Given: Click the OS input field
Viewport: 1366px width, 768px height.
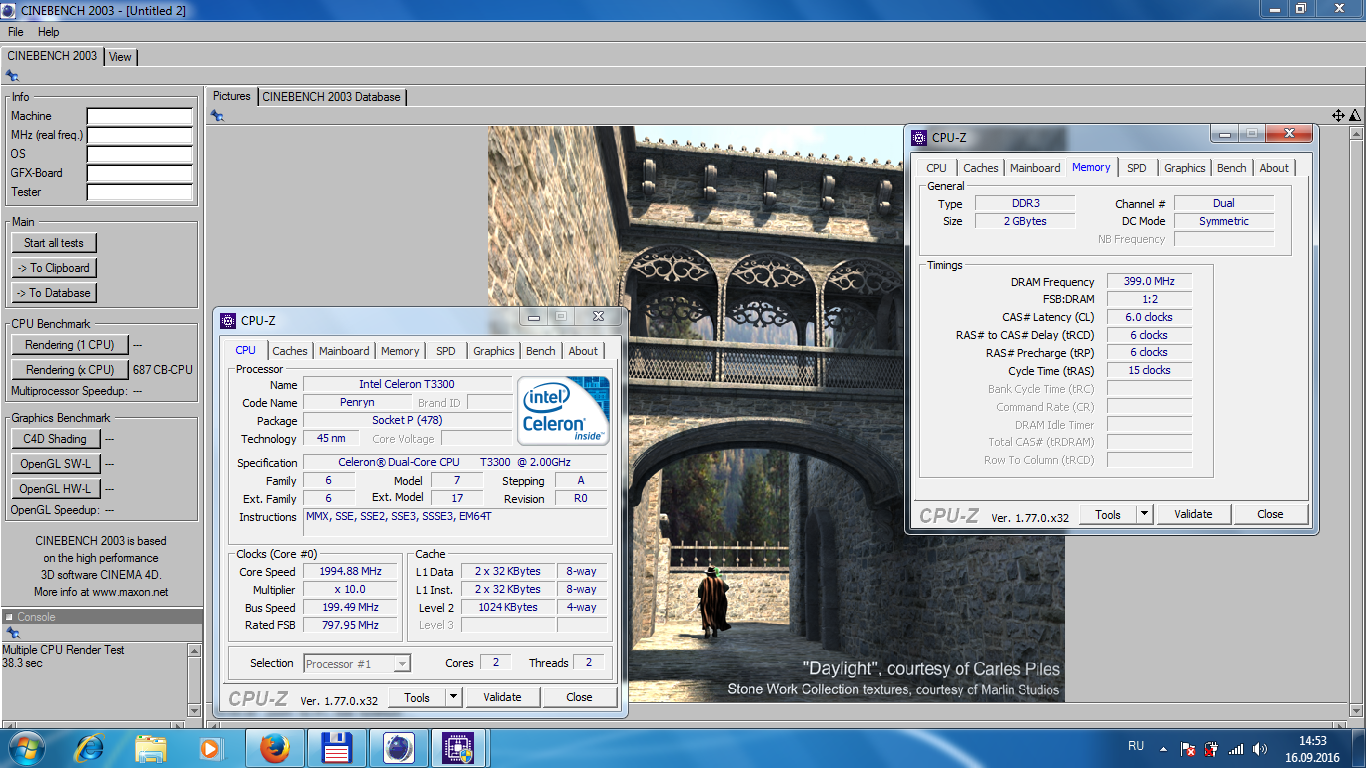Looking at the screenshot, I should [x=140, y=155].
